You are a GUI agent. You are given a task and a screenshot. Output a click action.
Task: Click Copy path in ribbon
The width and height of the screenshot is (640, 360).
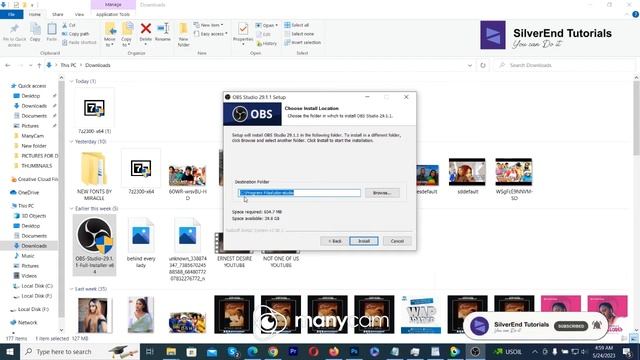[76, 34]
